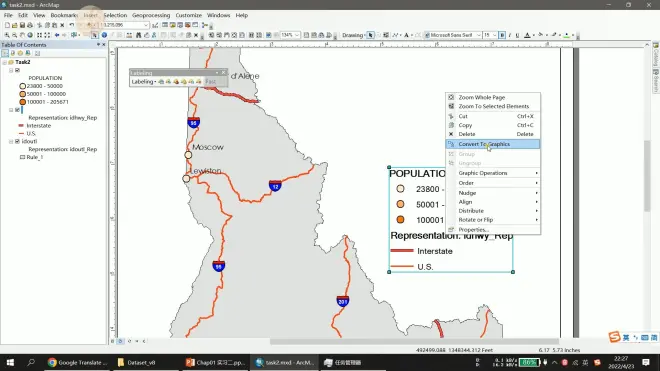
Task: Open the Geoprocessing menu
Action: click(x=151, y=15)
